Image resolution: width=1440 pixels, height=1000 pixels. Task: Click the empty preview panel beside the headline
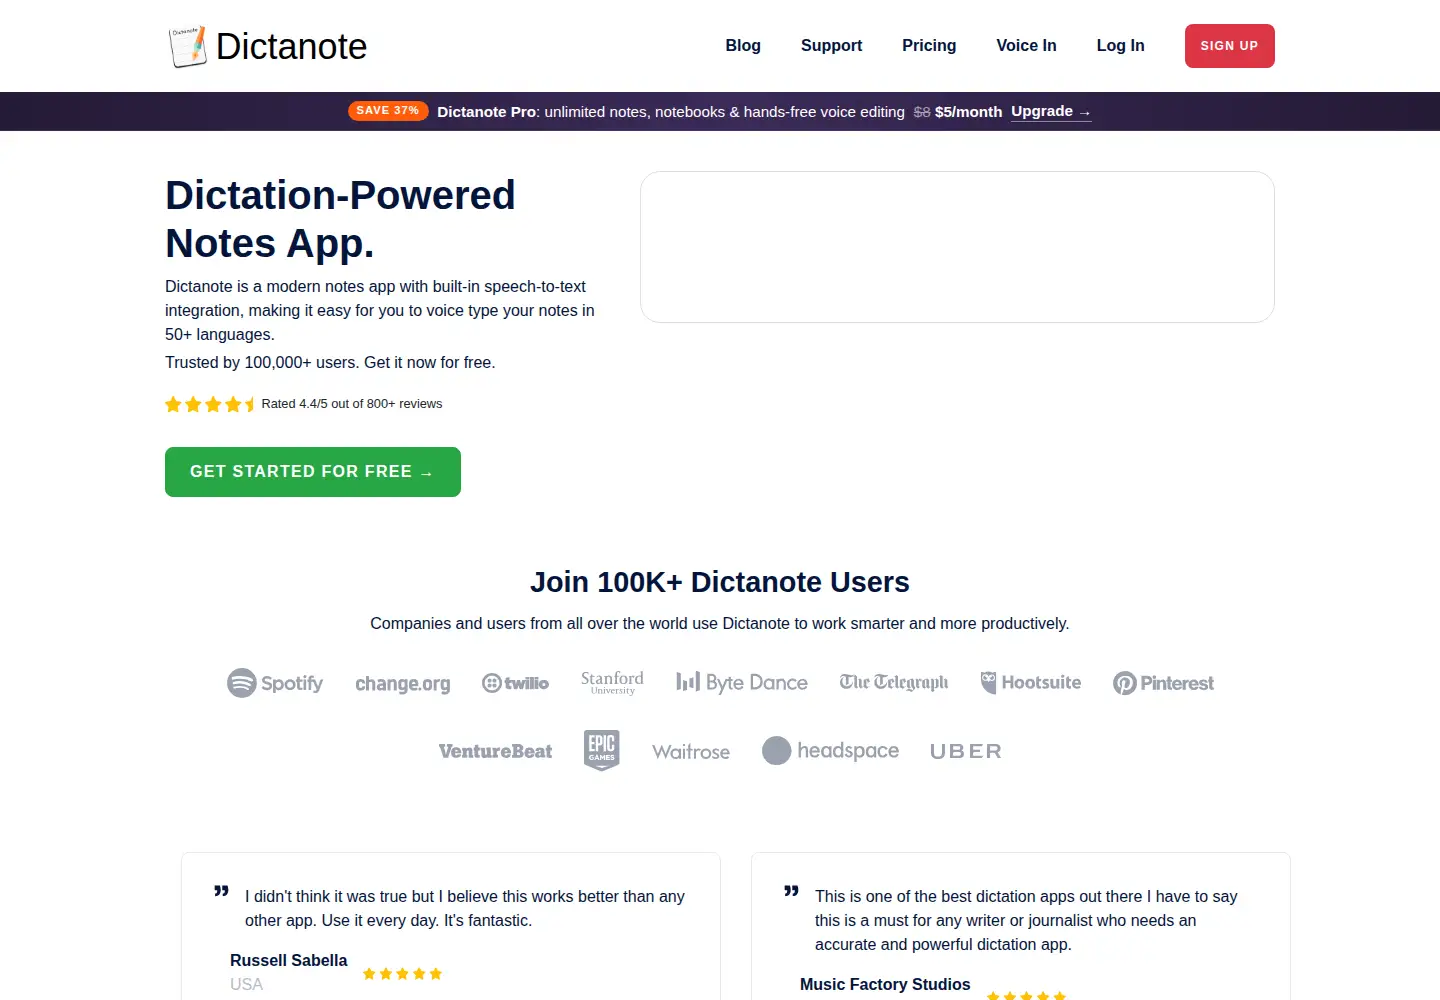point(957,247)
